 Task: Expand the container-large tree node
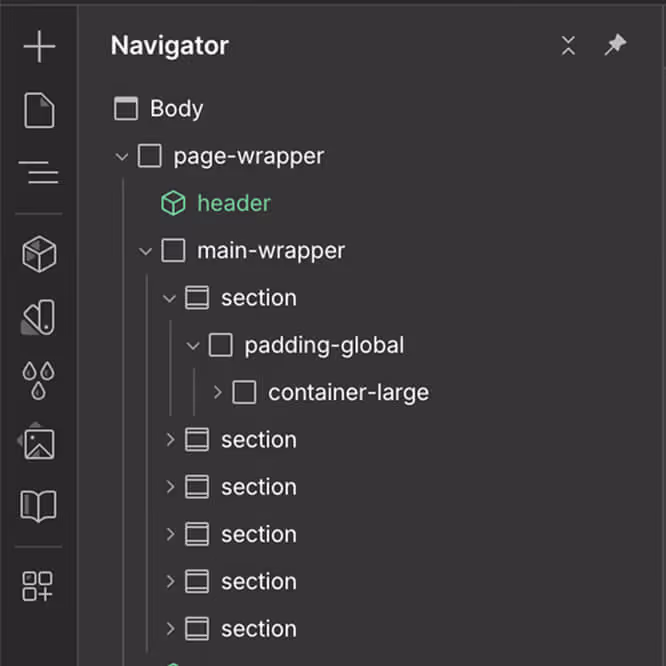click(x=217, y=392)
